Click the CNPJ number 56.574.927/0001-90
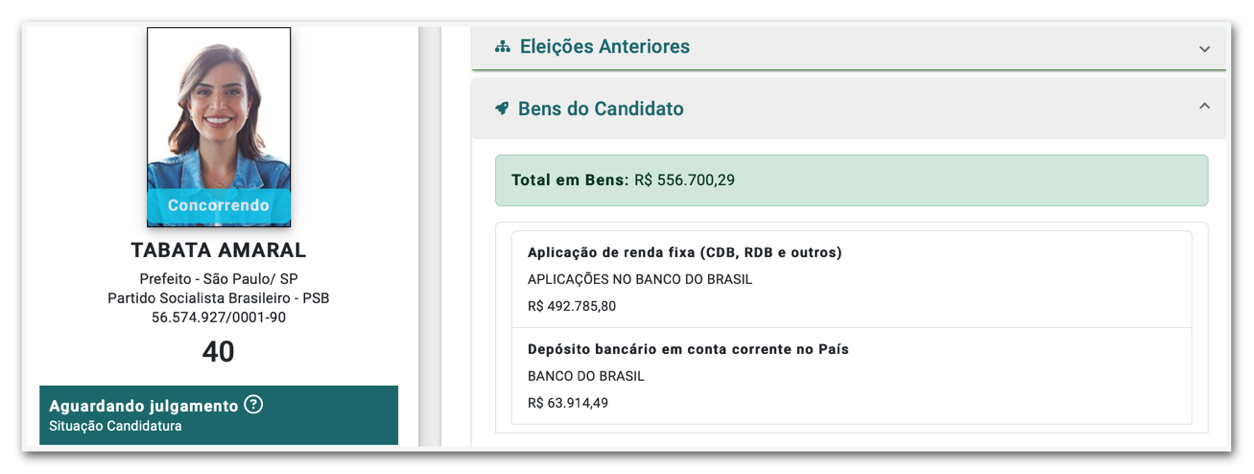This screenshot has width=1254, height=474. (x=218, y=317)
